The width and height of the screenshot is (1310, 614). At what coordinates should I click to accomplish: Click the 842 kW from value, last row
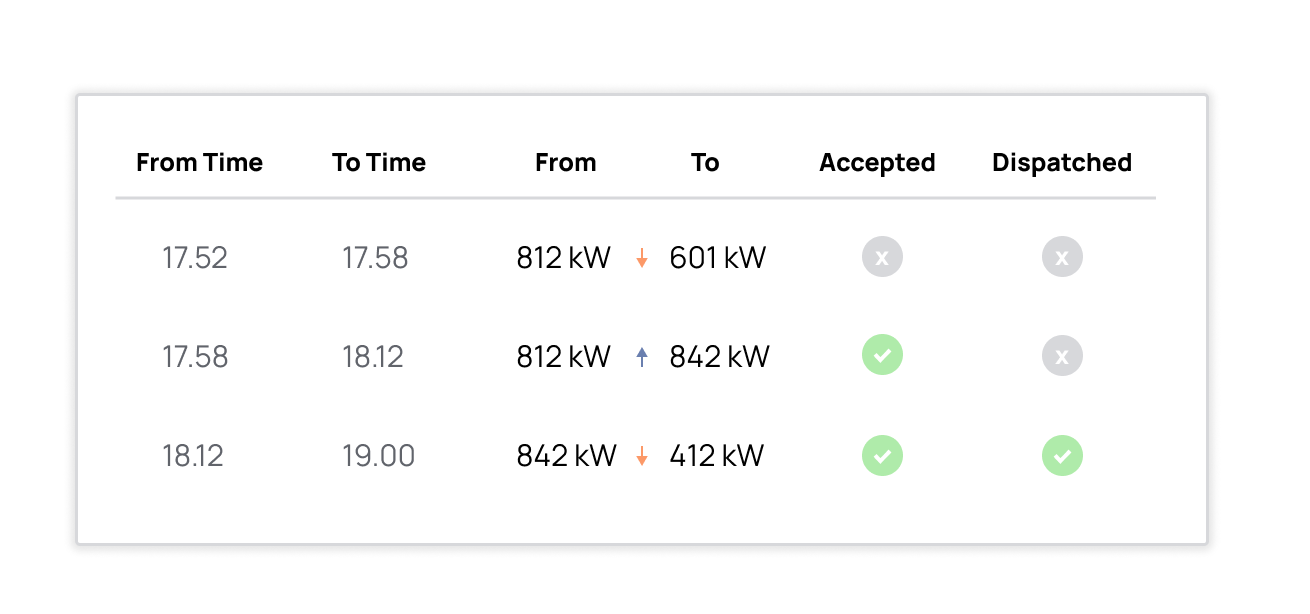point(567,457)
